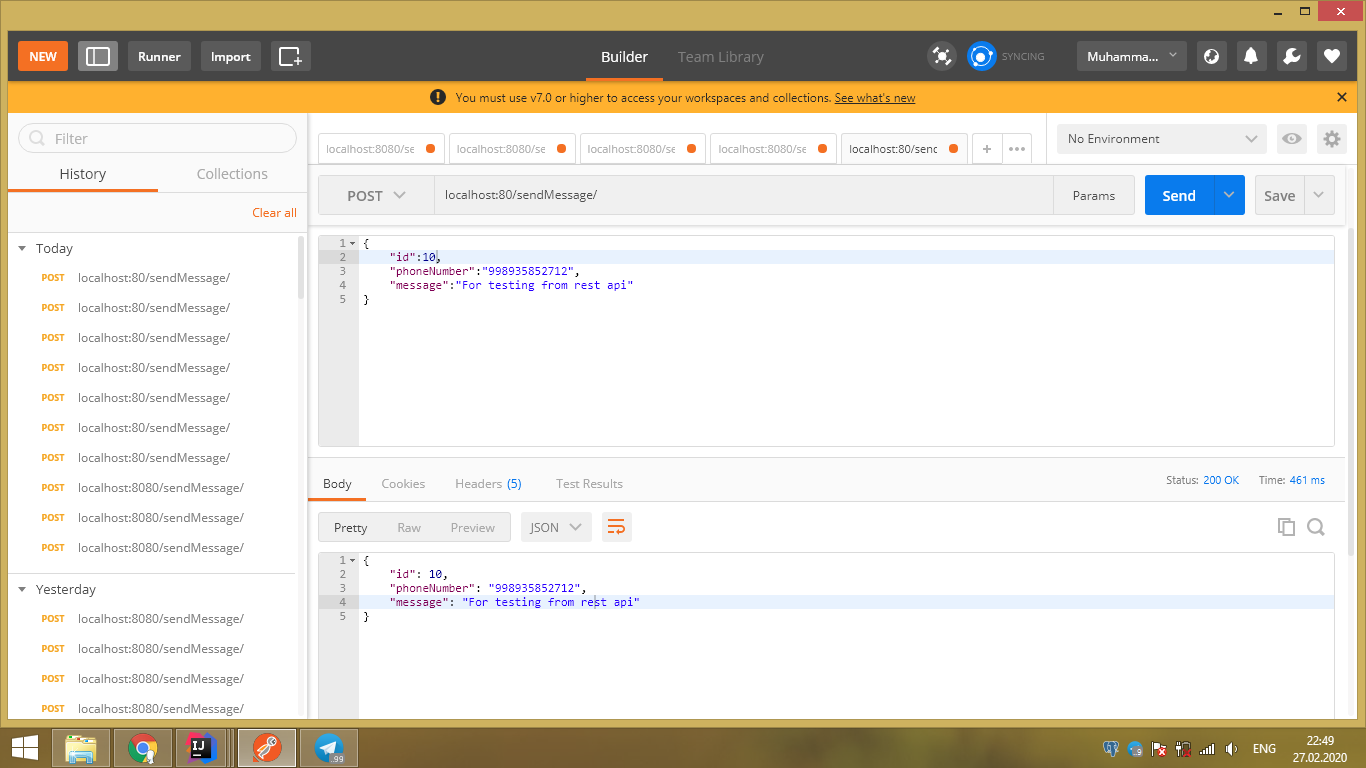The image size is (1366, 768).
Task: Open the response Cookies tab
Action: (403, 483)
